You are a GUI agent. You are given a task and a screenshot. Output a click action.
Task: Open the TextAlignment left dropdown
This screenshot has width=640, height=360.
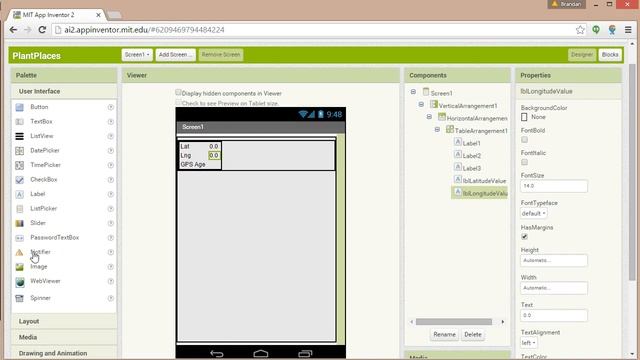(x=529, y=343)
